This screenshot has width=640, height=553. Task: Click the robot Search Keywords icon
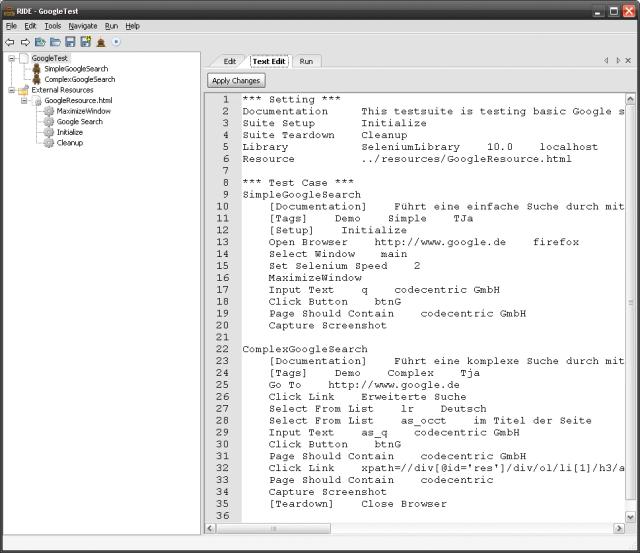click(x=101, y=42)
